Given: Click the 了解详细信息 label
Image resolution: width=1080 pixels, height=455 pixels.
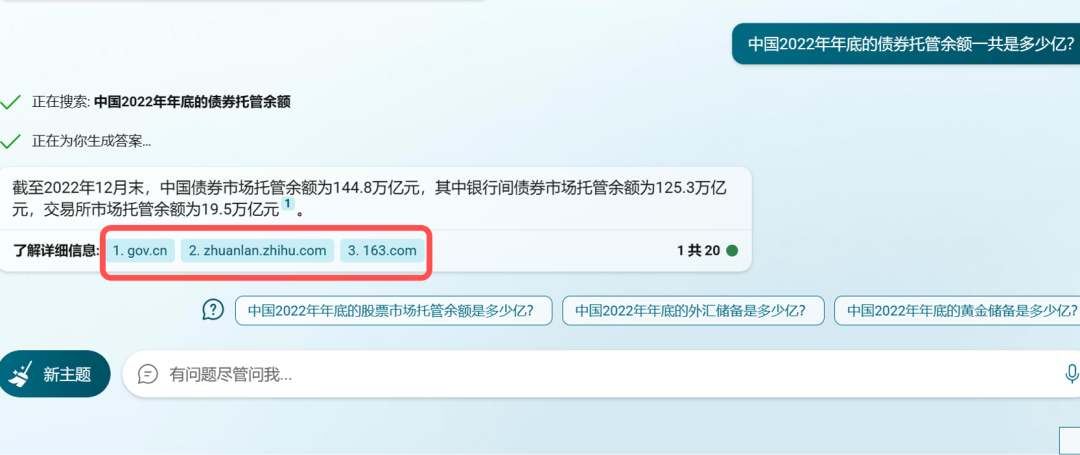Looking at the screenshot, I should pyautogui.click(x=56, y=251).
